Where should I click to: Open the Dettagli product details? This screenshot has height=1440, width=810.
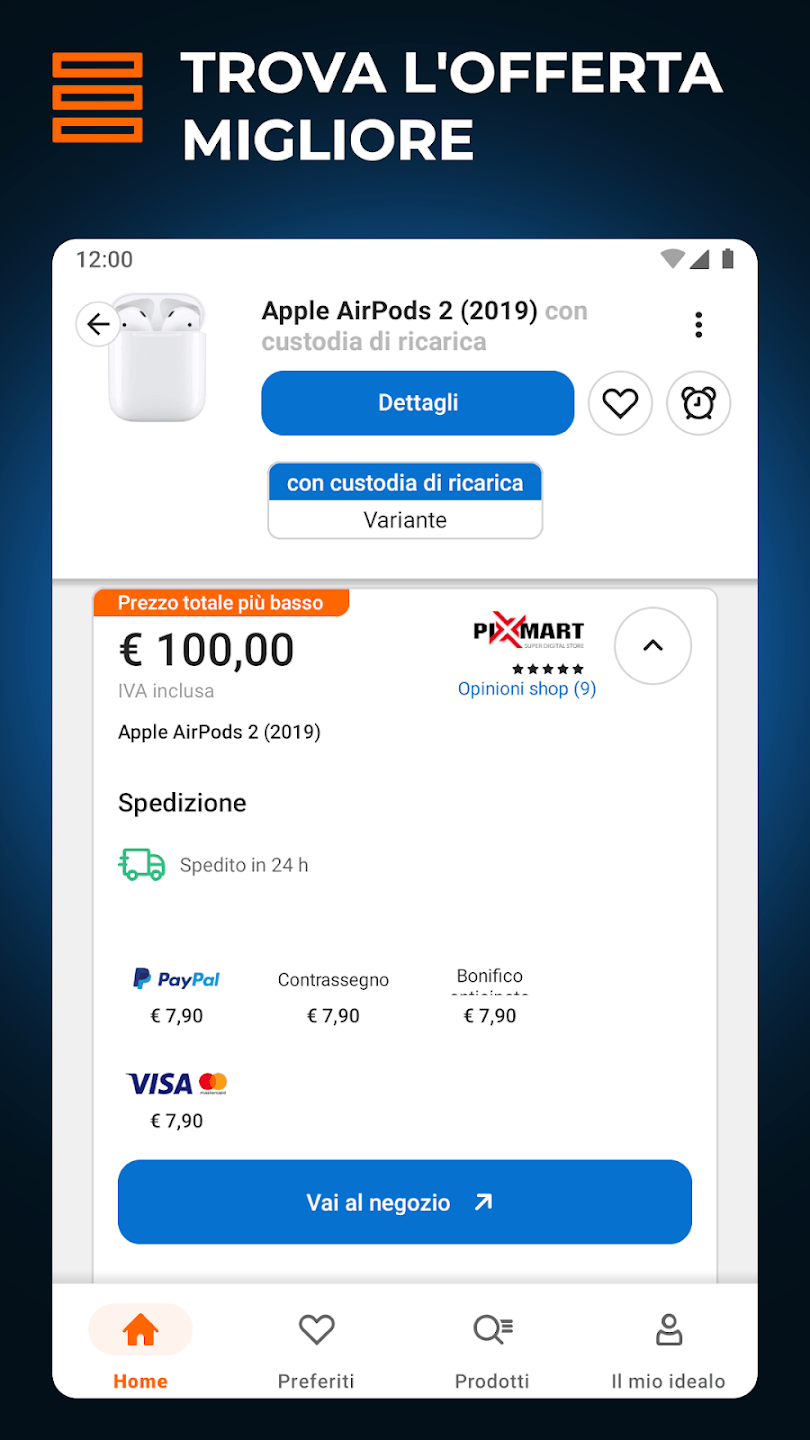(418, 403)
